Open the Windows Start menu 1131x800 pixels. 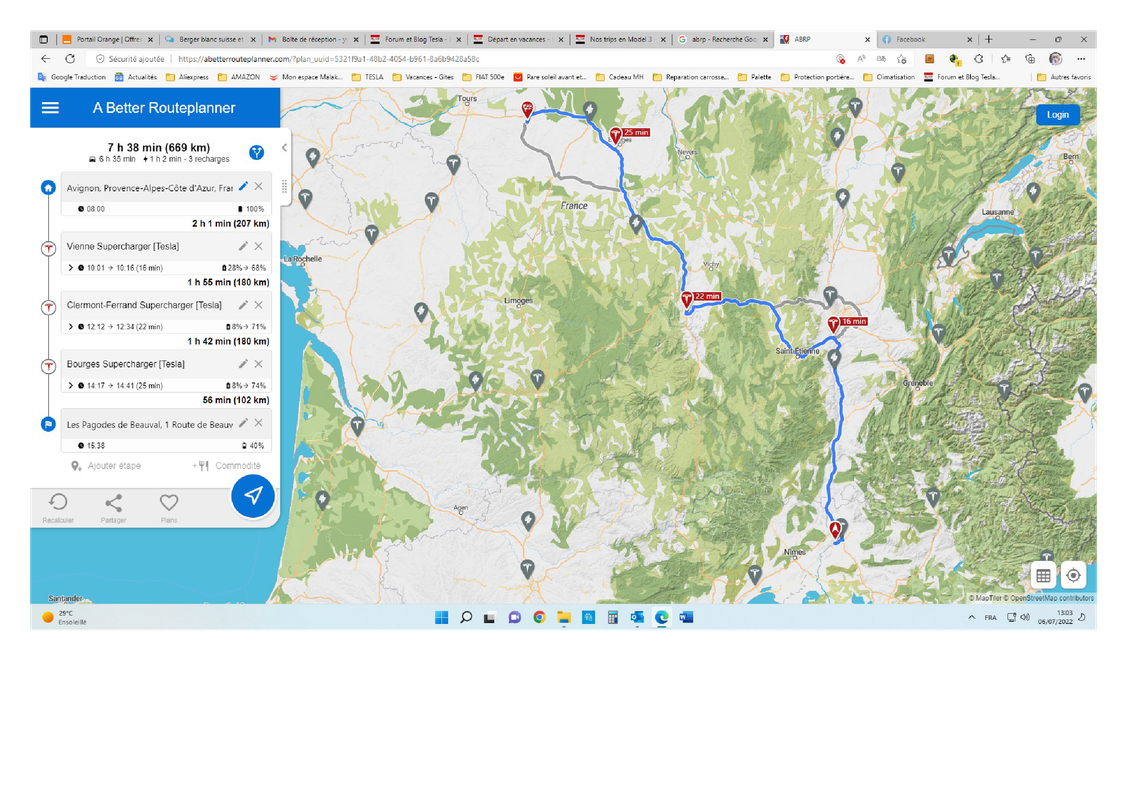[441, 617]
